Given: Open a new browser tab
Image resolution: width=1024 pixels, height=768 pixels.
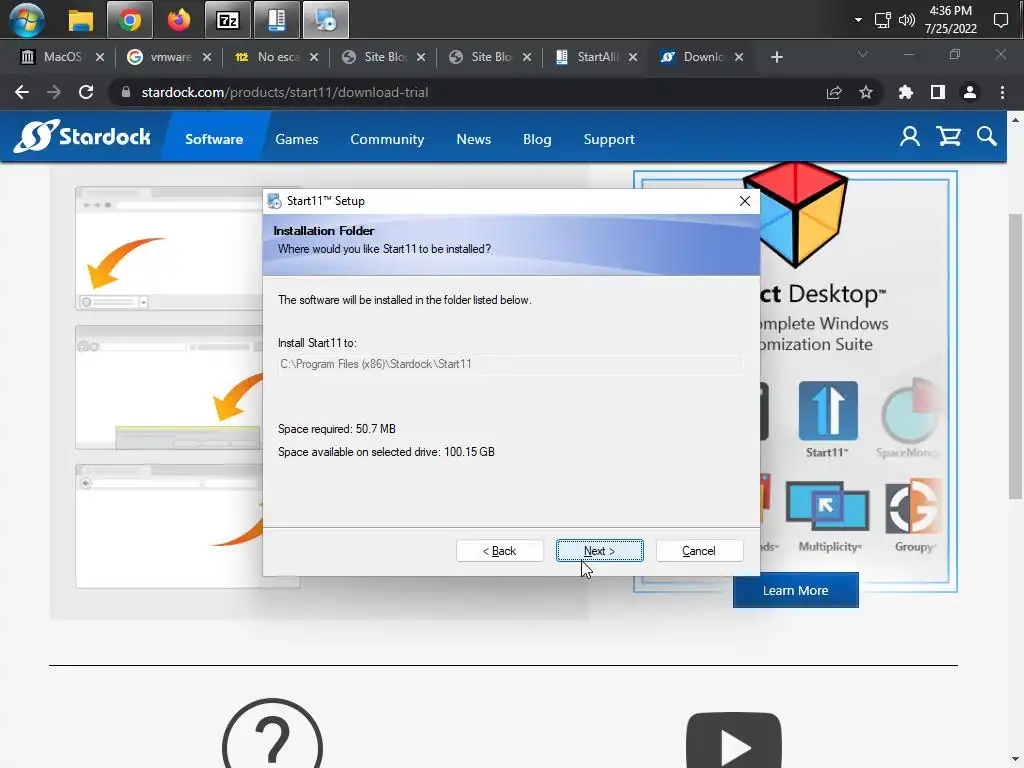Looking at the screenshot, I should [x=776, y=57].
